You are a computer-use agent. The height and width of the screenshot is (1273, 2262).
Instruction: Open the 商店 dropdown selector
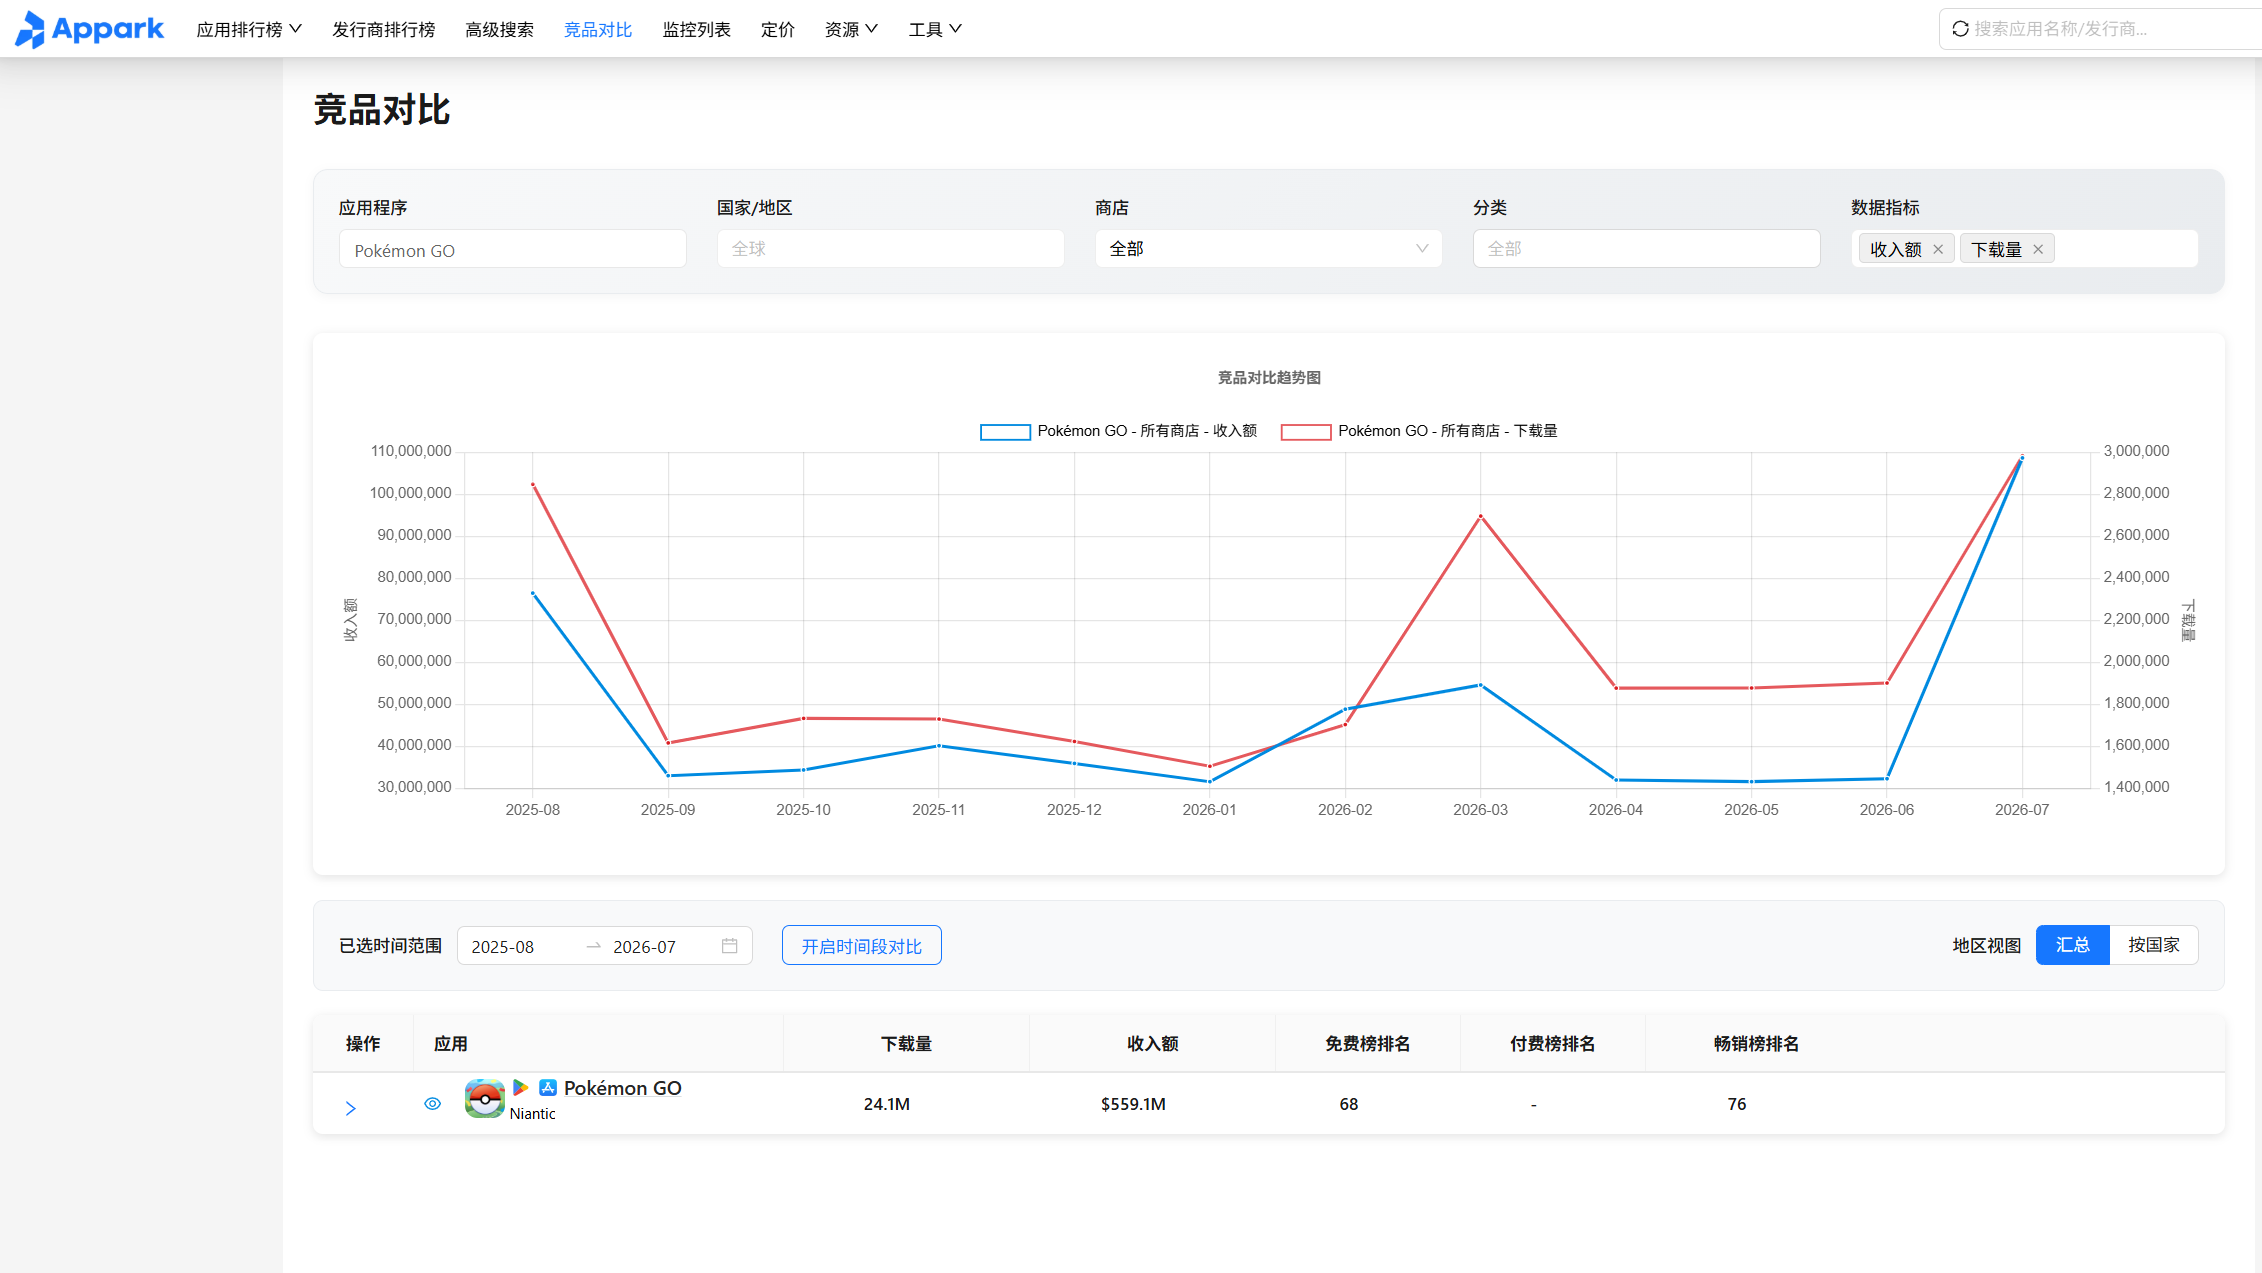point(1268,249)
